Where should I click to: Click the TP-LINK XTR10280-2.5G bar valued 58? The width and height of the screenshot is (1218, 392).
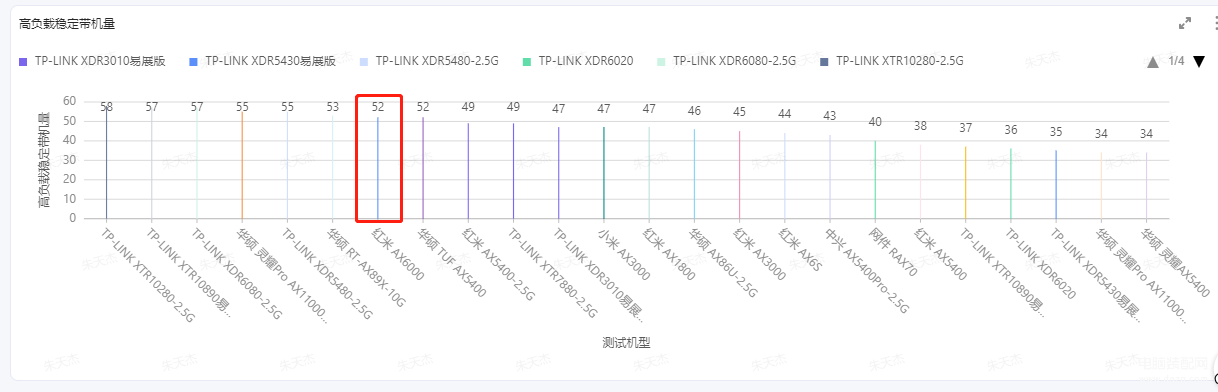pos(106,161)
